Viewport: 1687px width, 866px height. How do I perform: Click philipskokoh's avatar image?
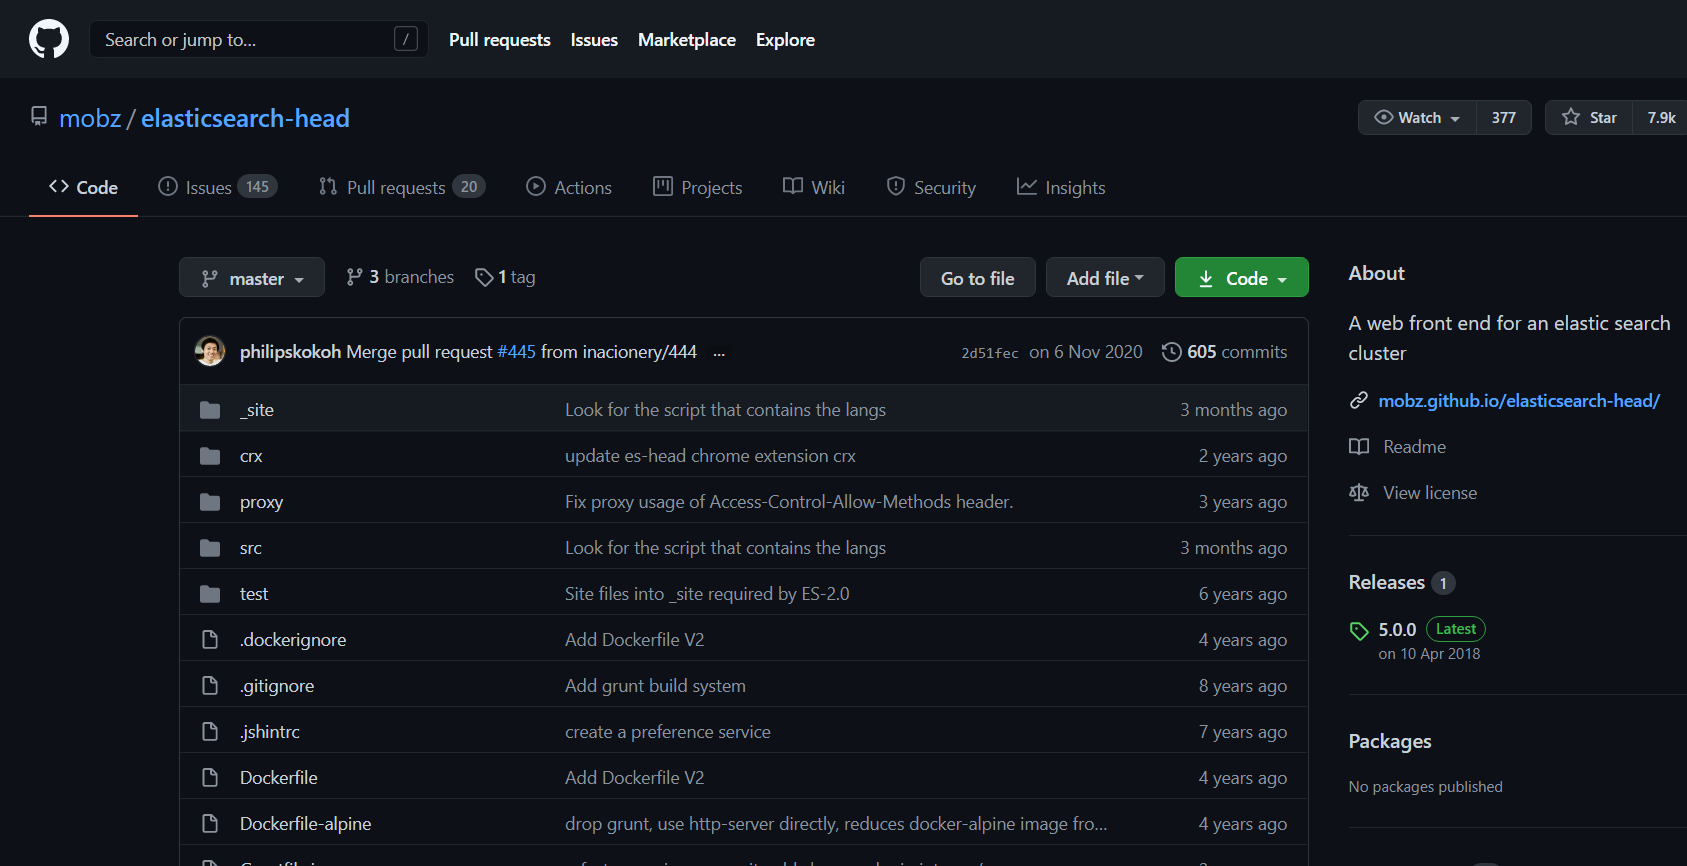[x=210, y=352]
